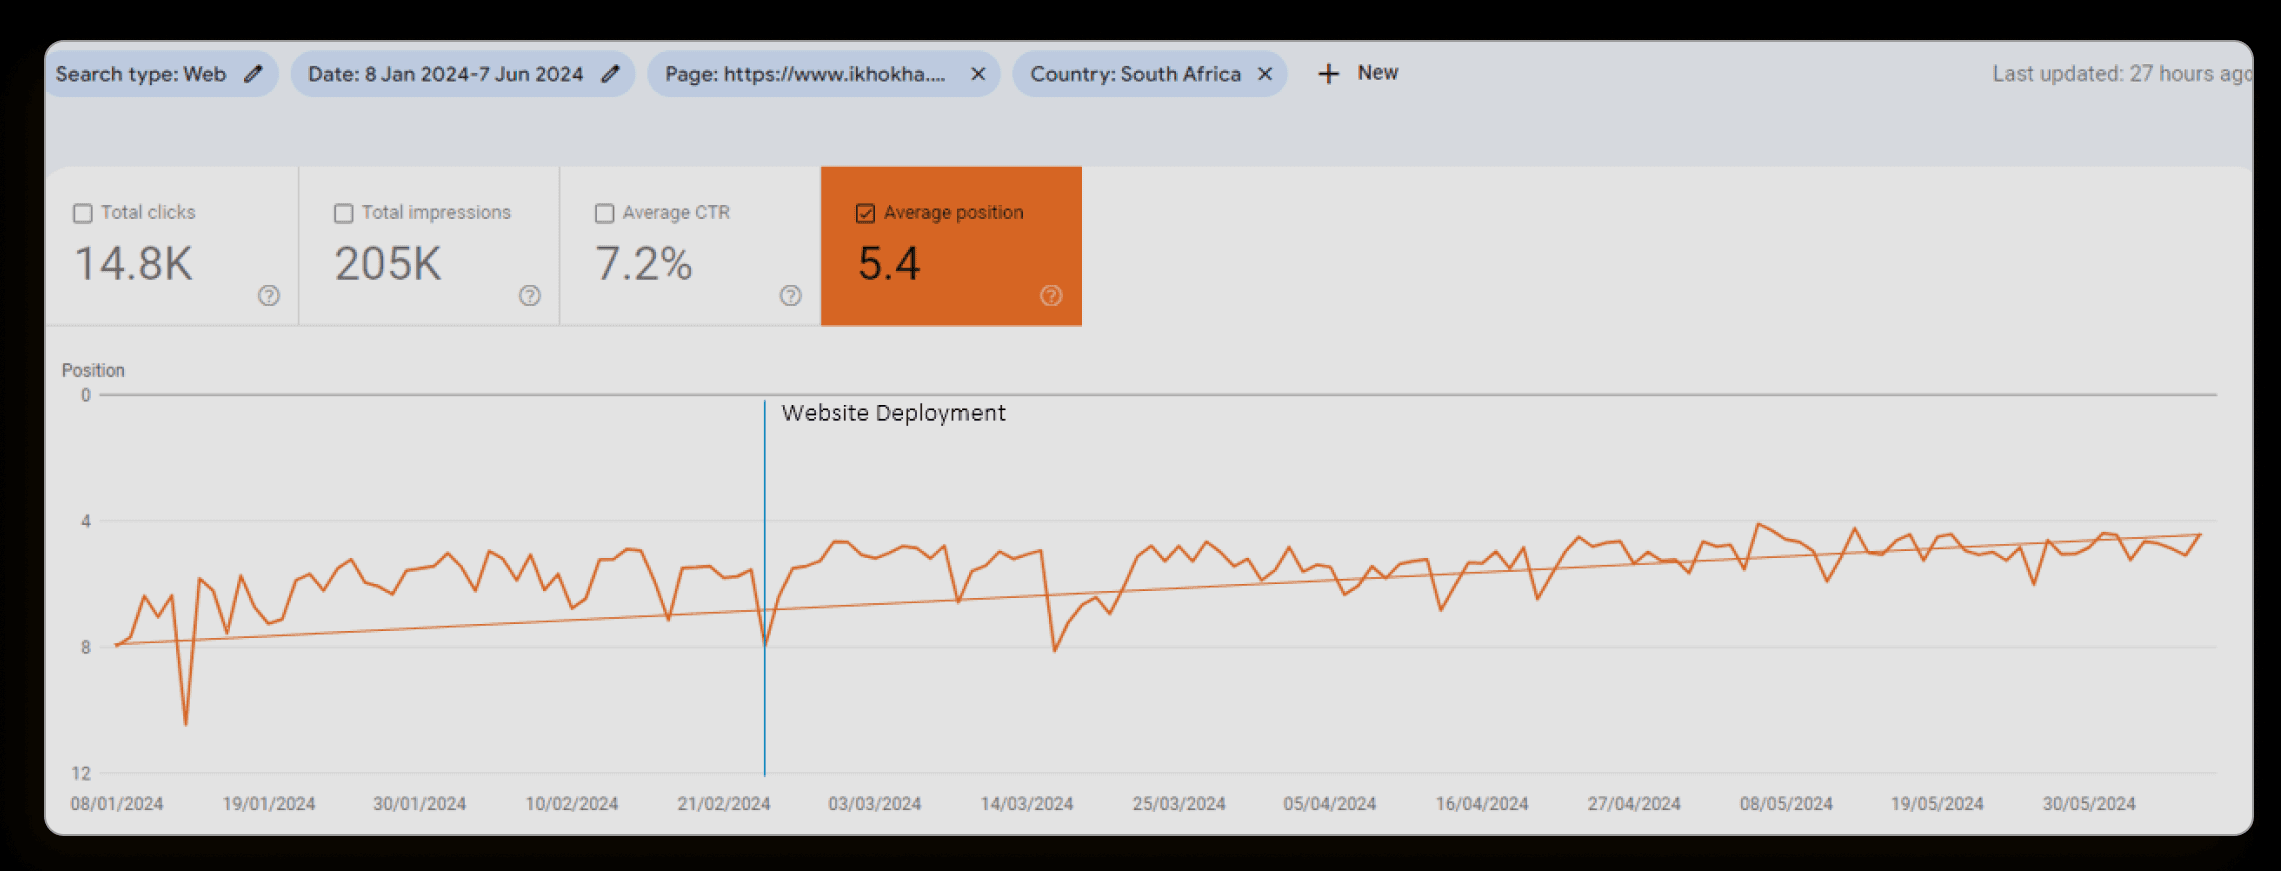Viewport: 2281px width, 871px height.
Task: Click the Website Deployment annotation label
Action: 893,413
